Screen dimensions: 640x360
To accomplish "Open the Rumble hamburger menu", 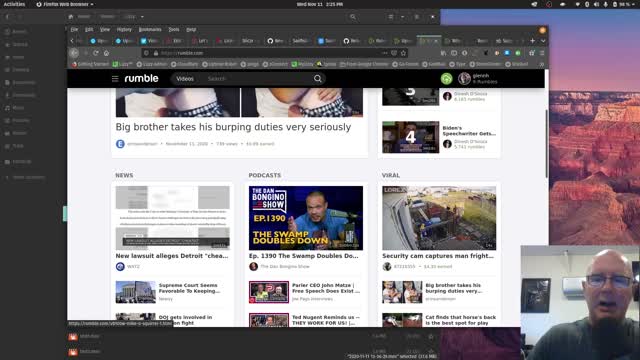I will coord(115,78).
